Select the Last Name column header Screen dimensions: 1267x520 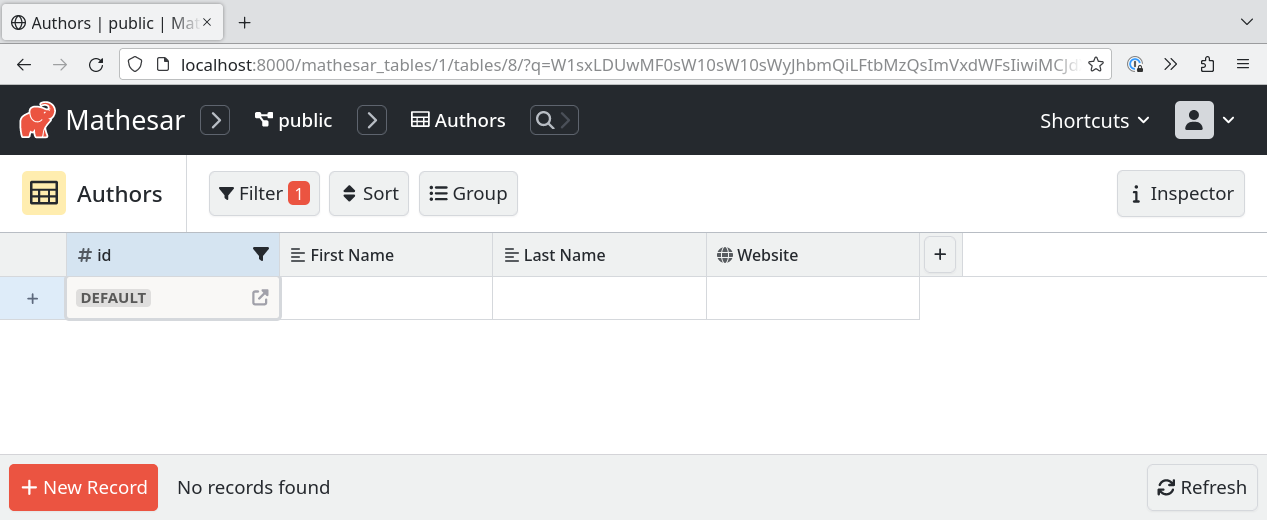point(599,255)
